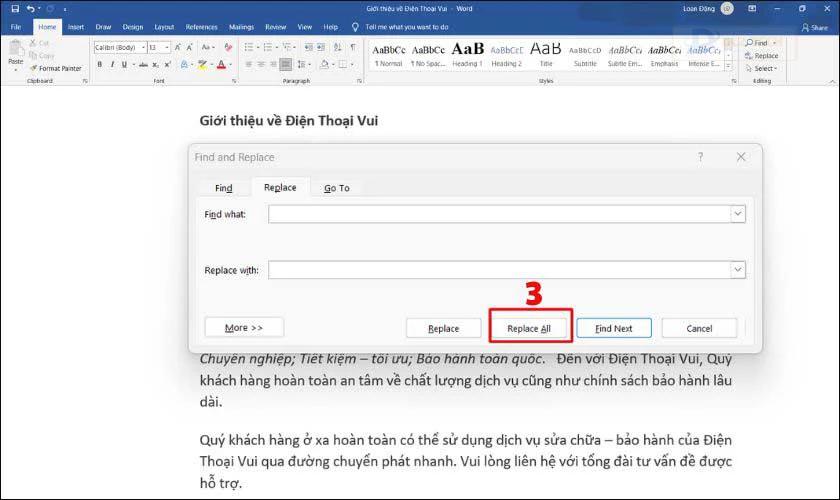This screenshot has width=840, height=500.
Task: Click the Decrease Indent icon
Action: coord(309,48)
